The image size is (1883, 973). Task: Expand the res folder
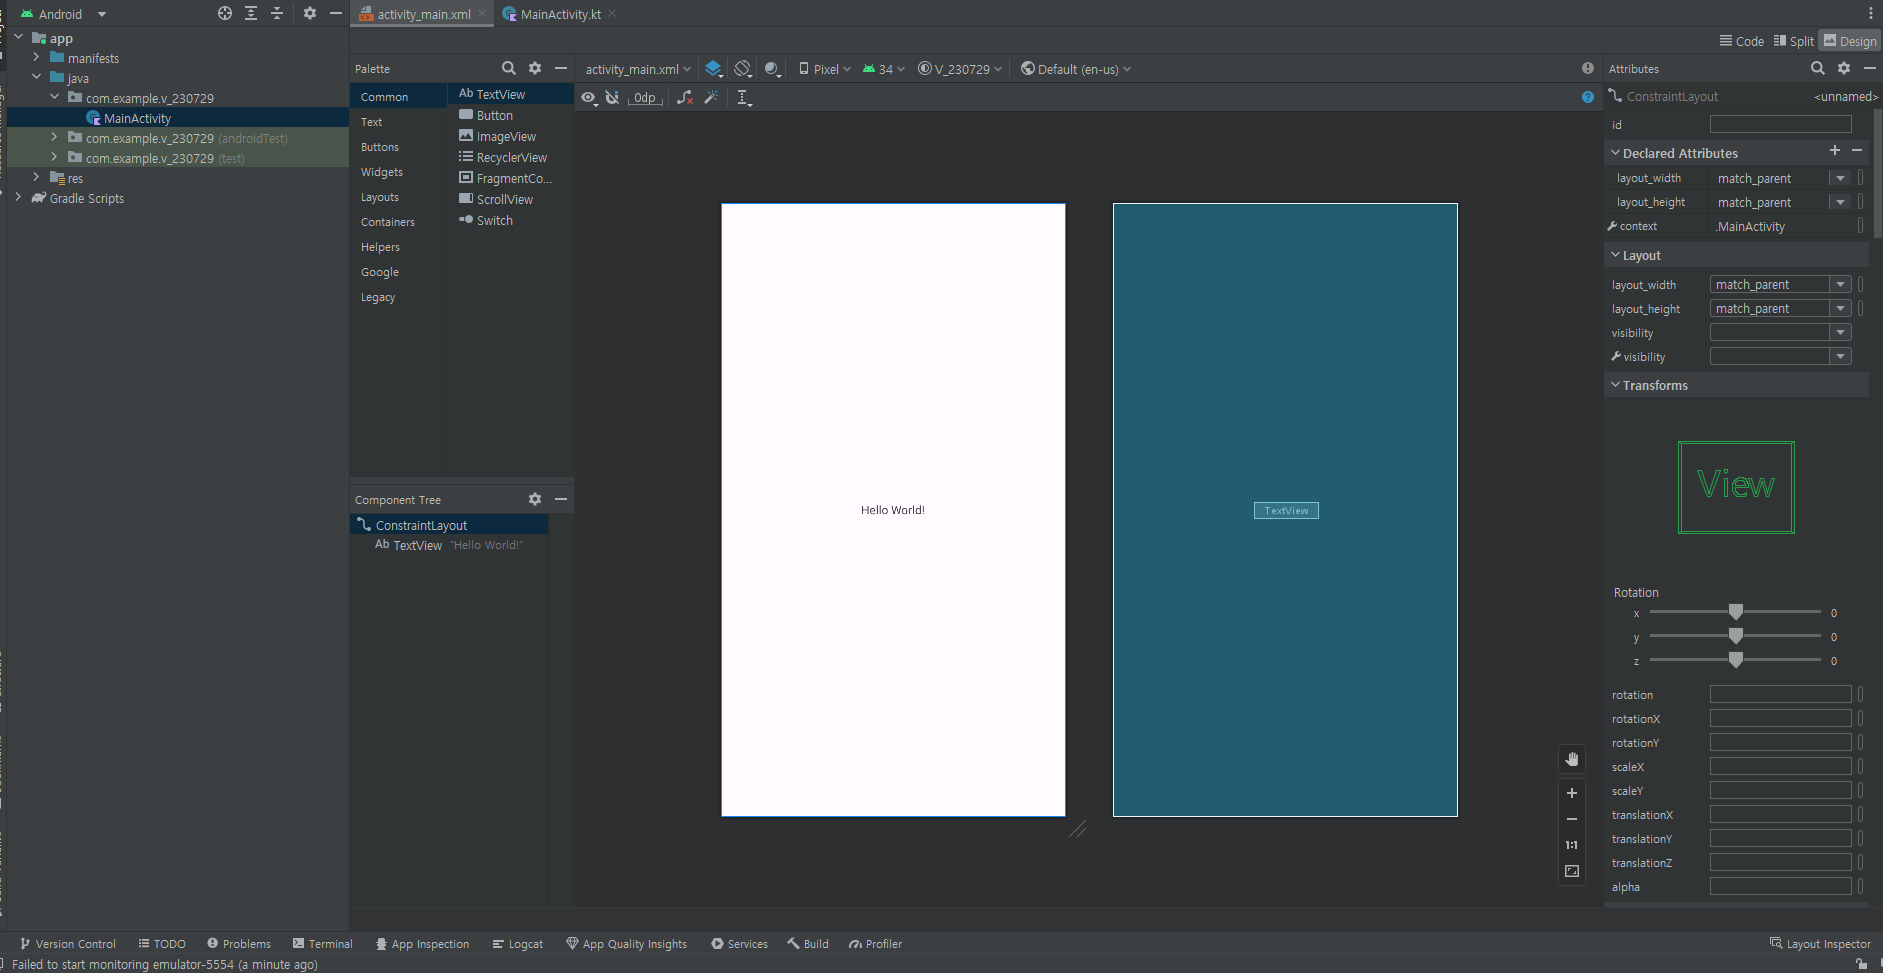click(x=37, y=178)
